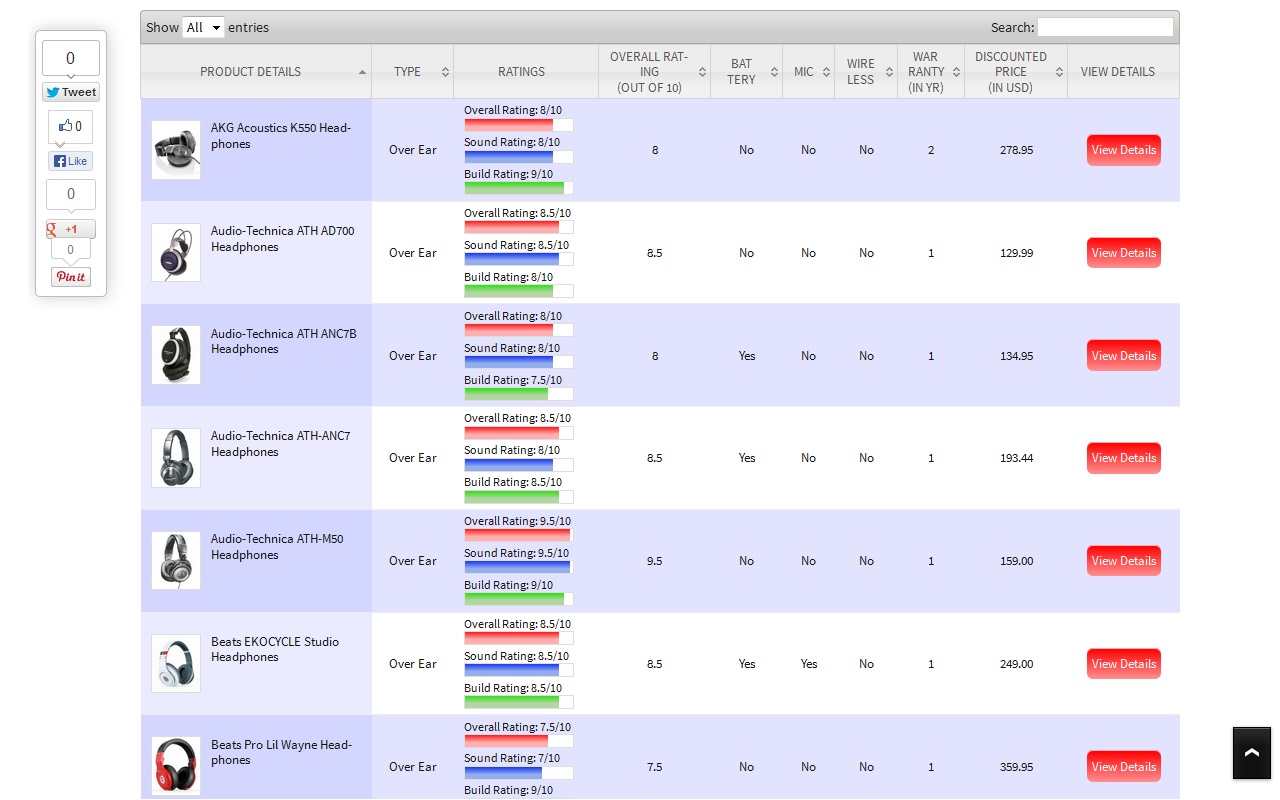Sort by Mic column header

808,72
